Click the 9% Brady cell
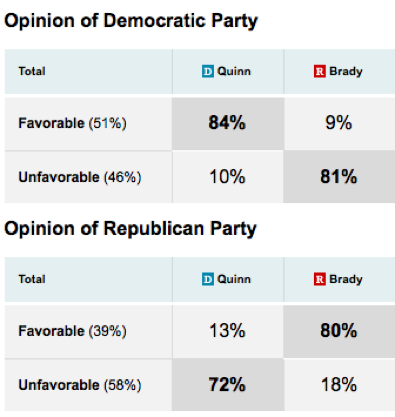 339,124
